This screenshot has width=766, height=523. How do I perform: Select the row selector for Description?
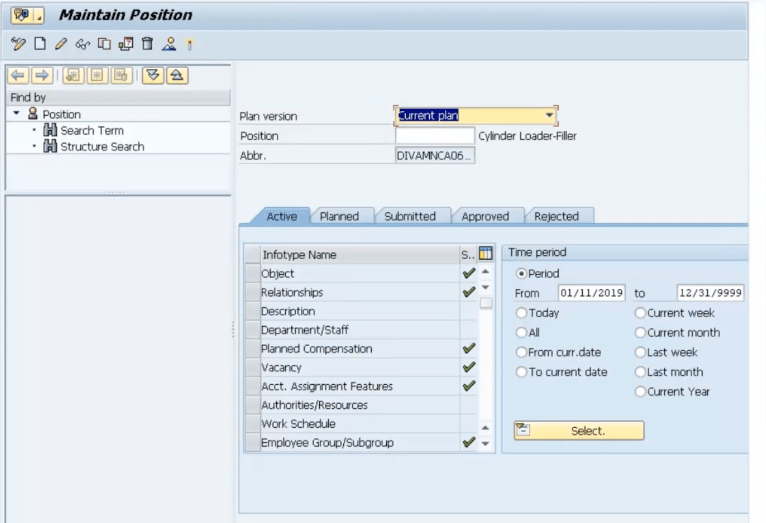click(253, 311)
